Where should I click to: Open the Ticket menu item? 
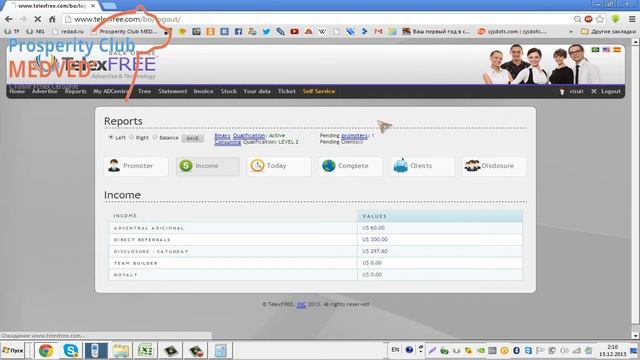tap(287, 91)
